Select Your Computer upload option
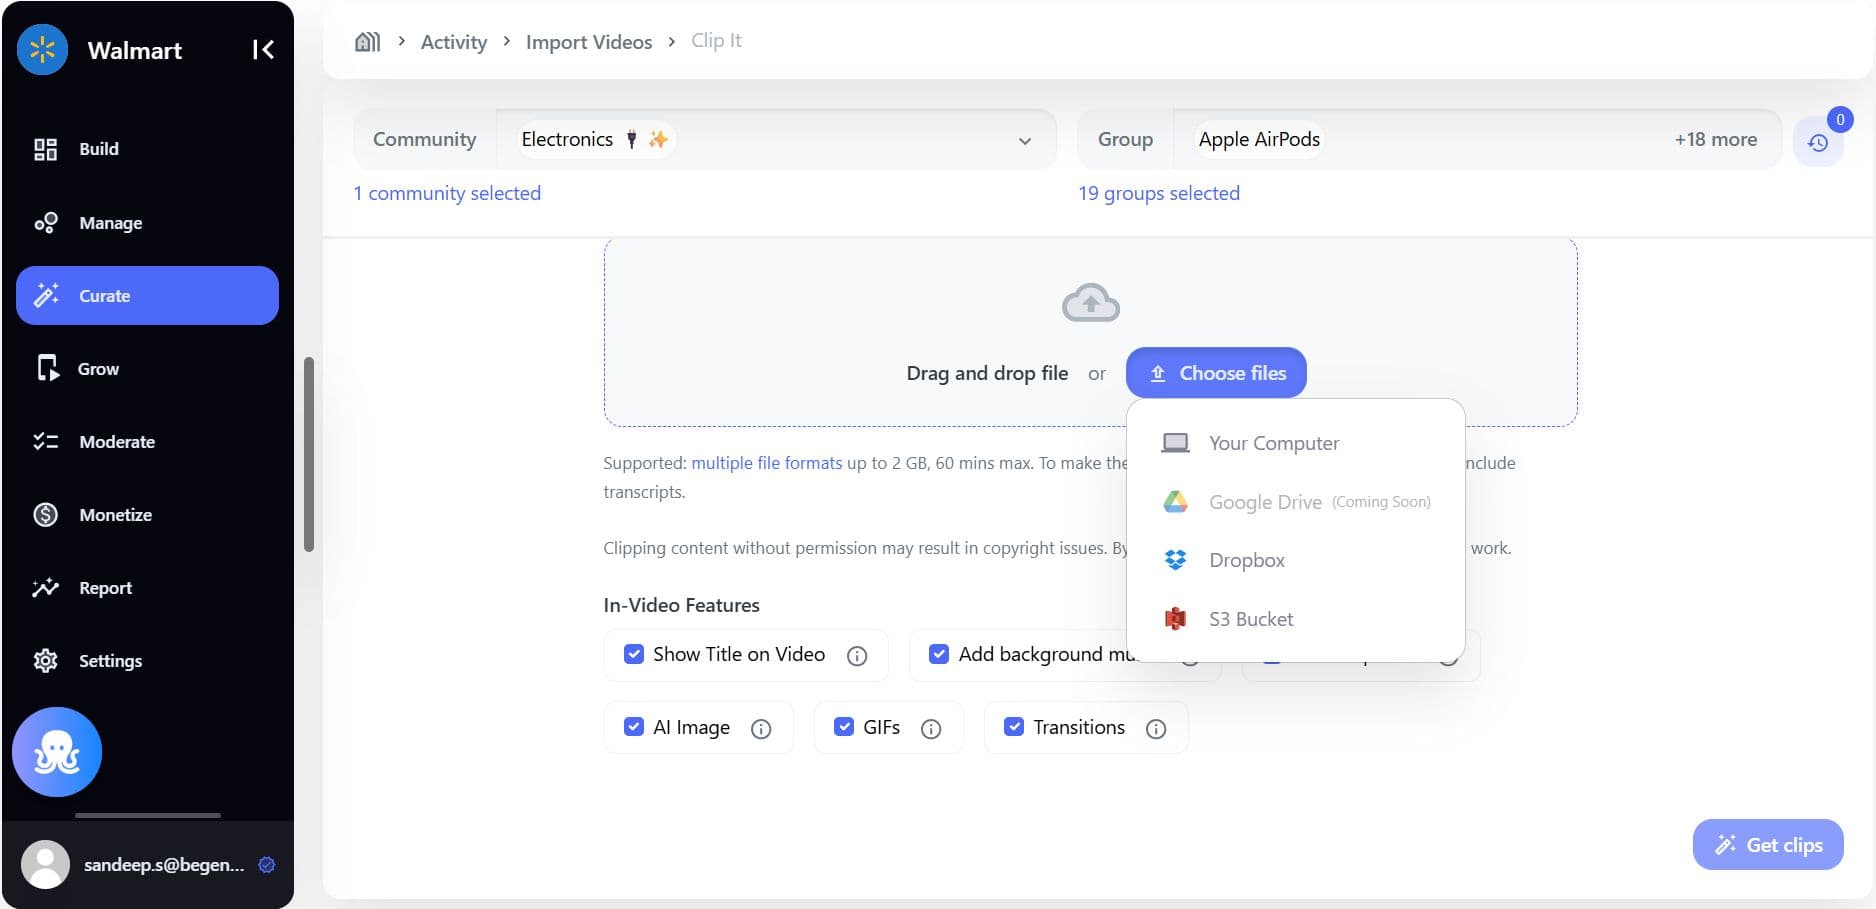Viewport: 1876px width, 909px height. point(1296,443)
